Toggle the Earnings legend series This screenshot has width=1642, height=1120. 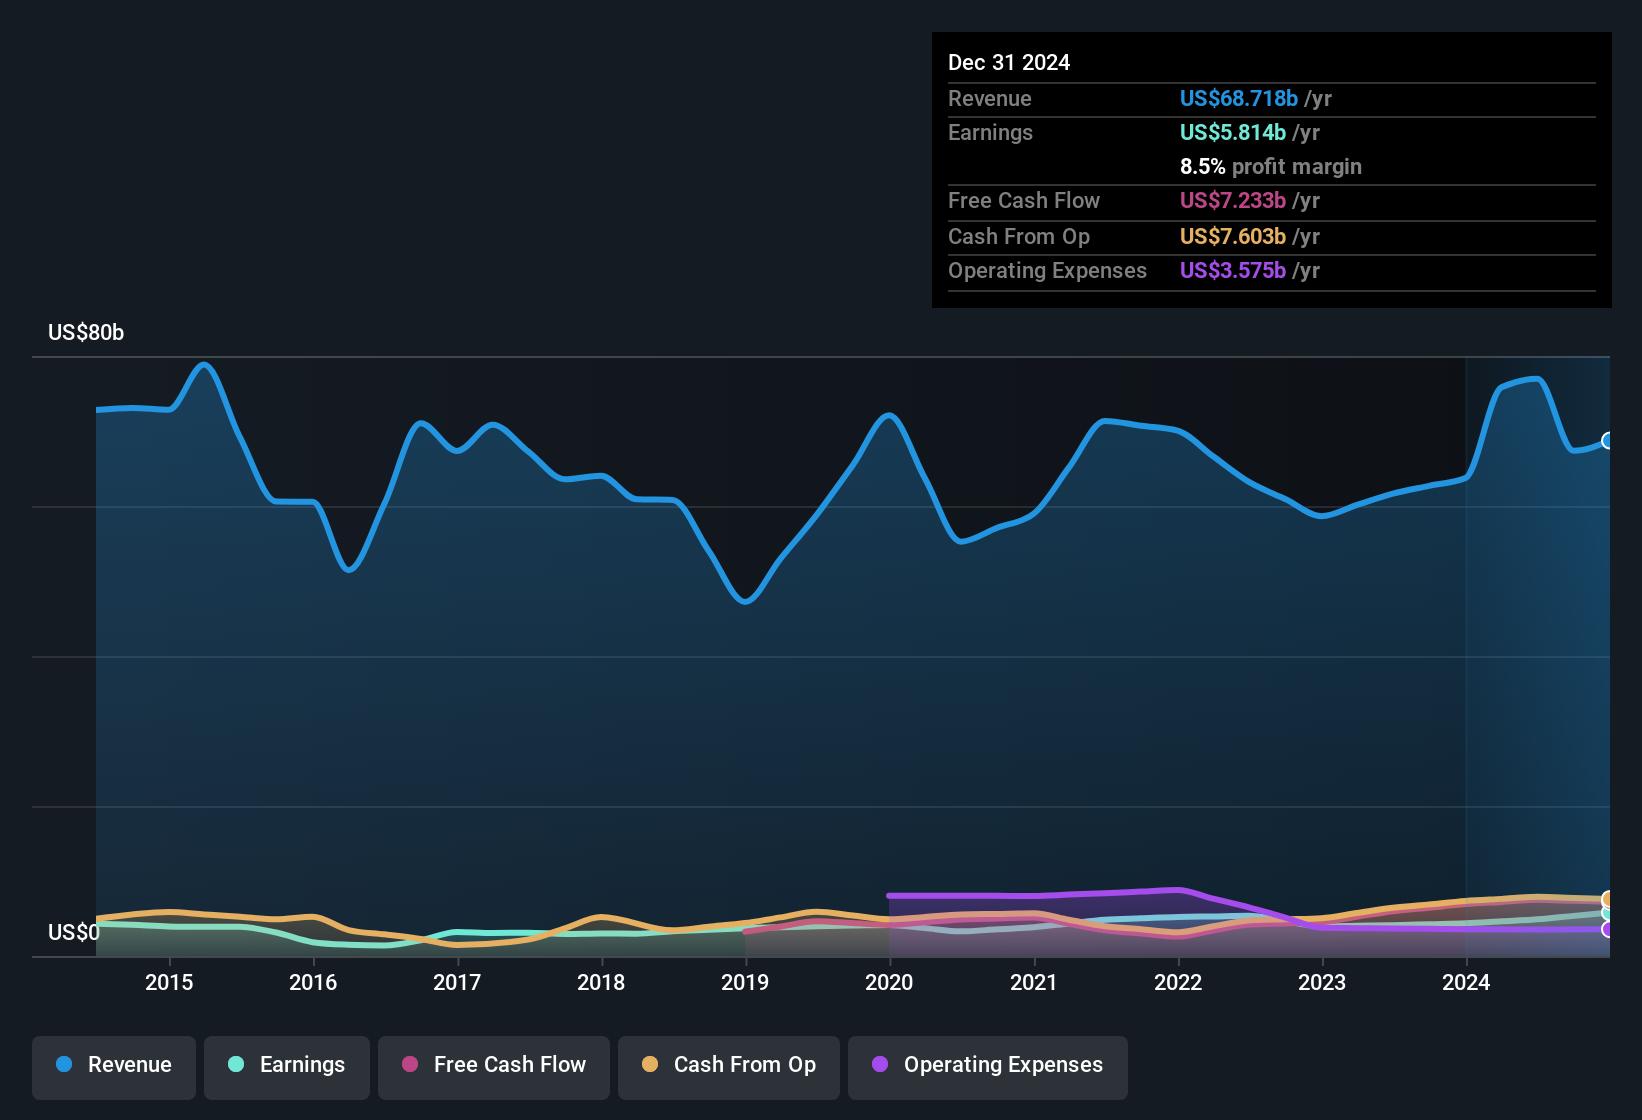coord(287,1066)
